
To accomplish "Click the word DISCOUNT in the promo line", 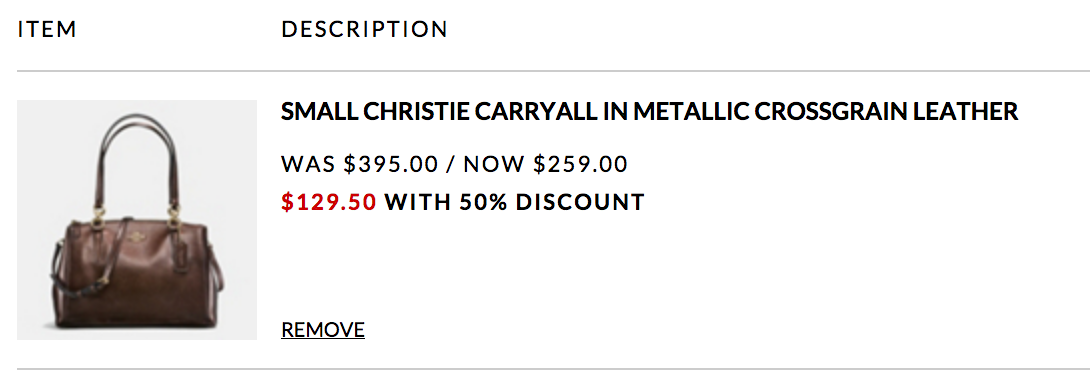I will tap(580, 202).
